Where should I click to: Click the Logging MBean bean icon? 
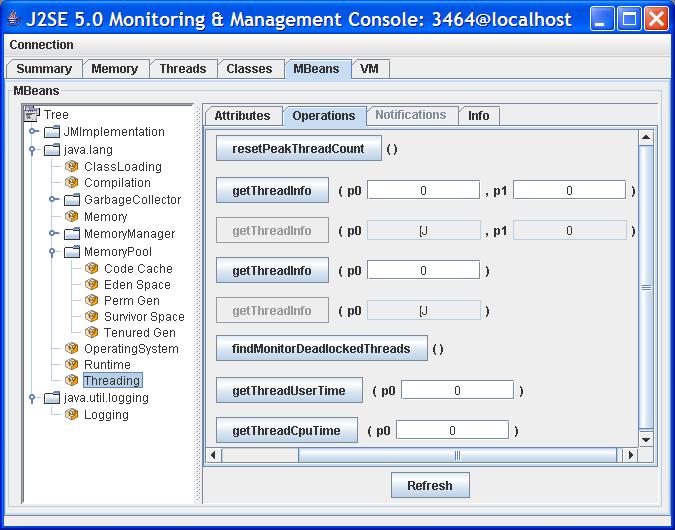point(72,415)
